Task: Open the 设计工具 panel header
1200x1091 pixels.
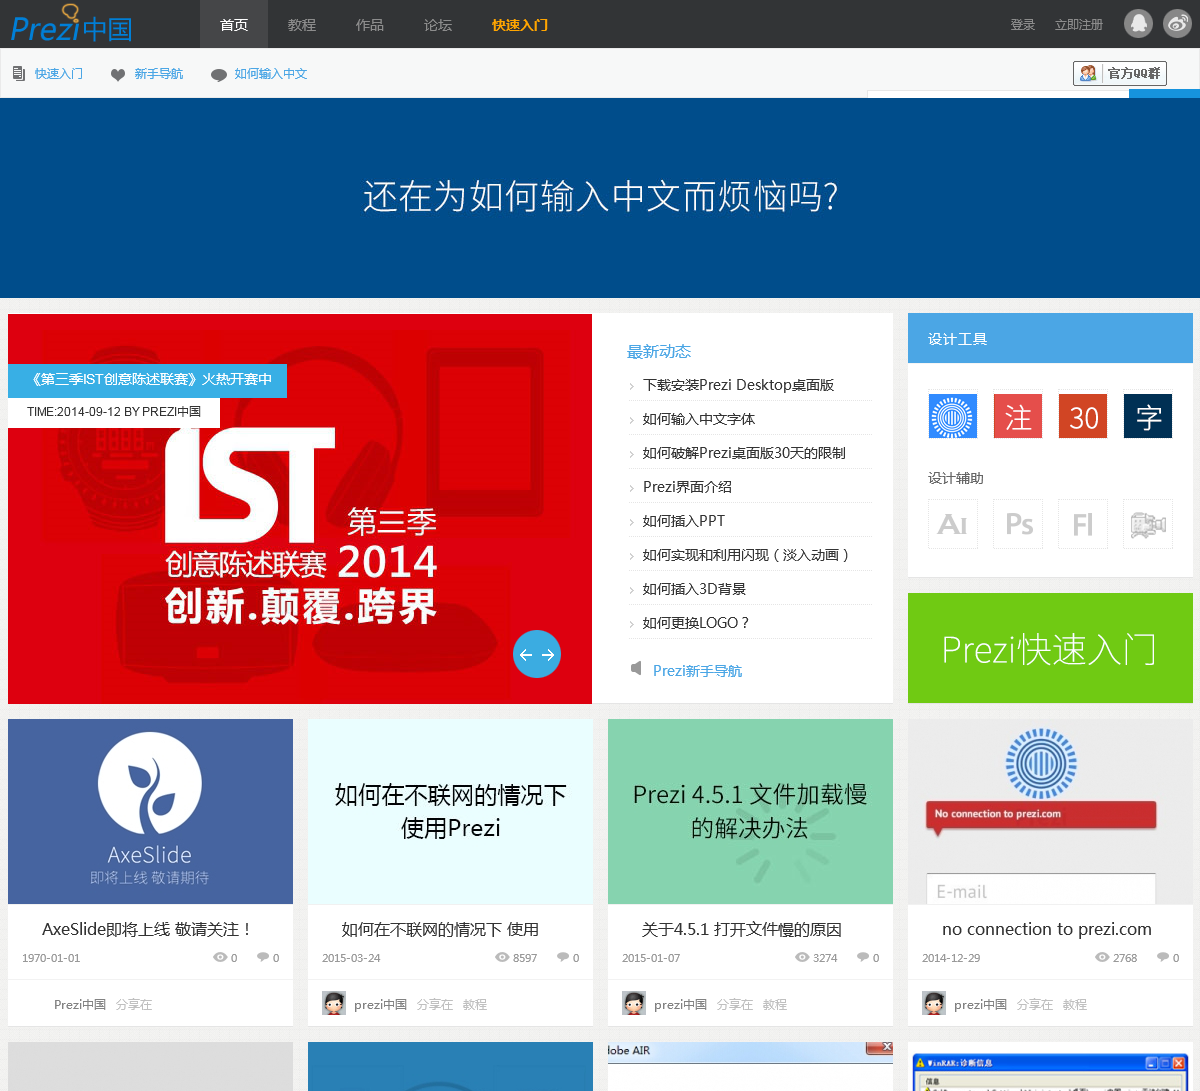Action: pos(1050,338)
